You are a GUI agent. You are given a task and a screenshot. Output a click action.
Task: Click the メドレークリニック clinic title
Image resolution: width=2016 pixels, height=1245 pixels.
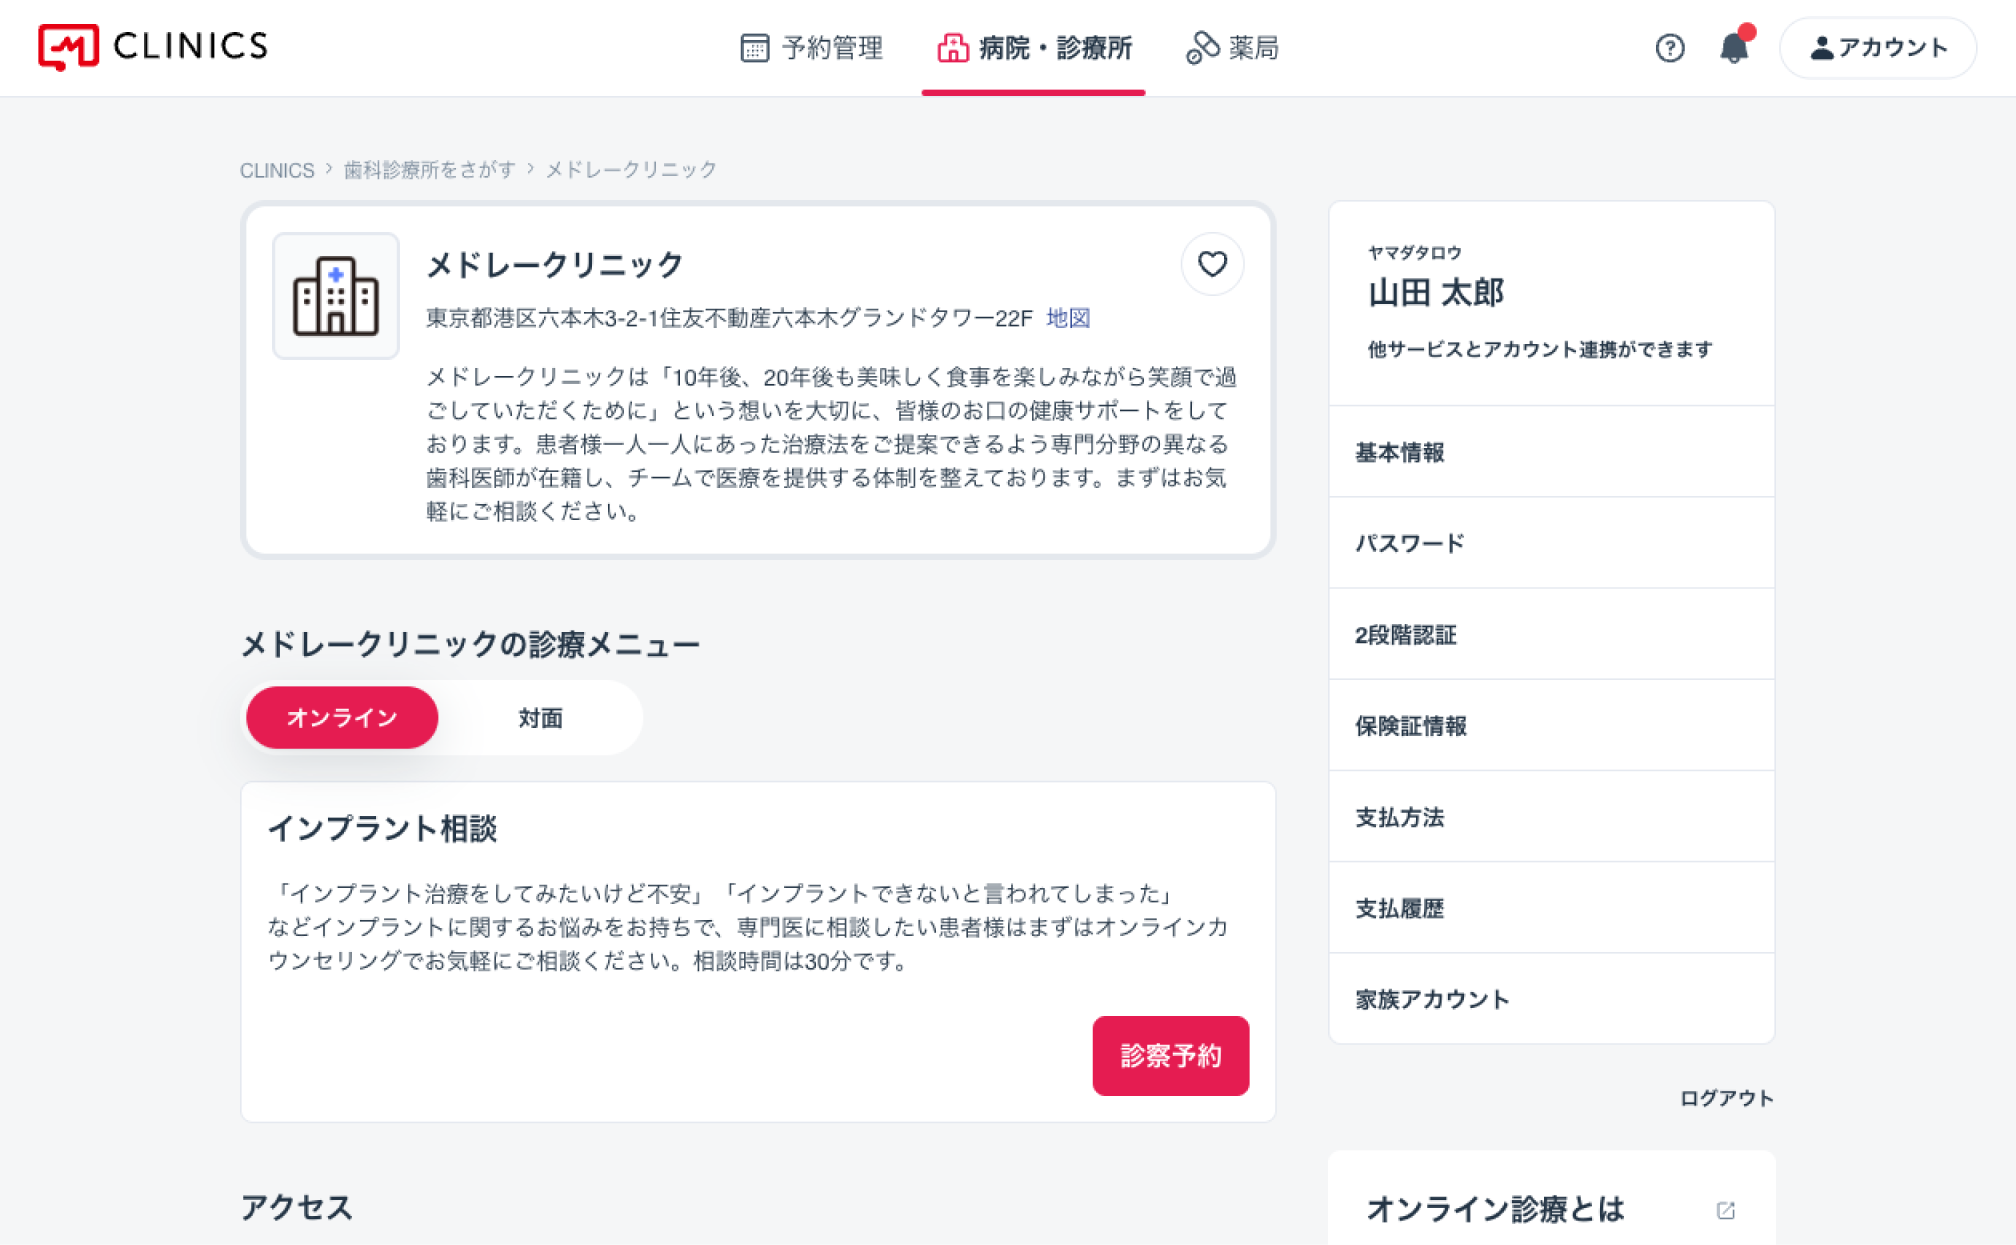tap(555, 264)
